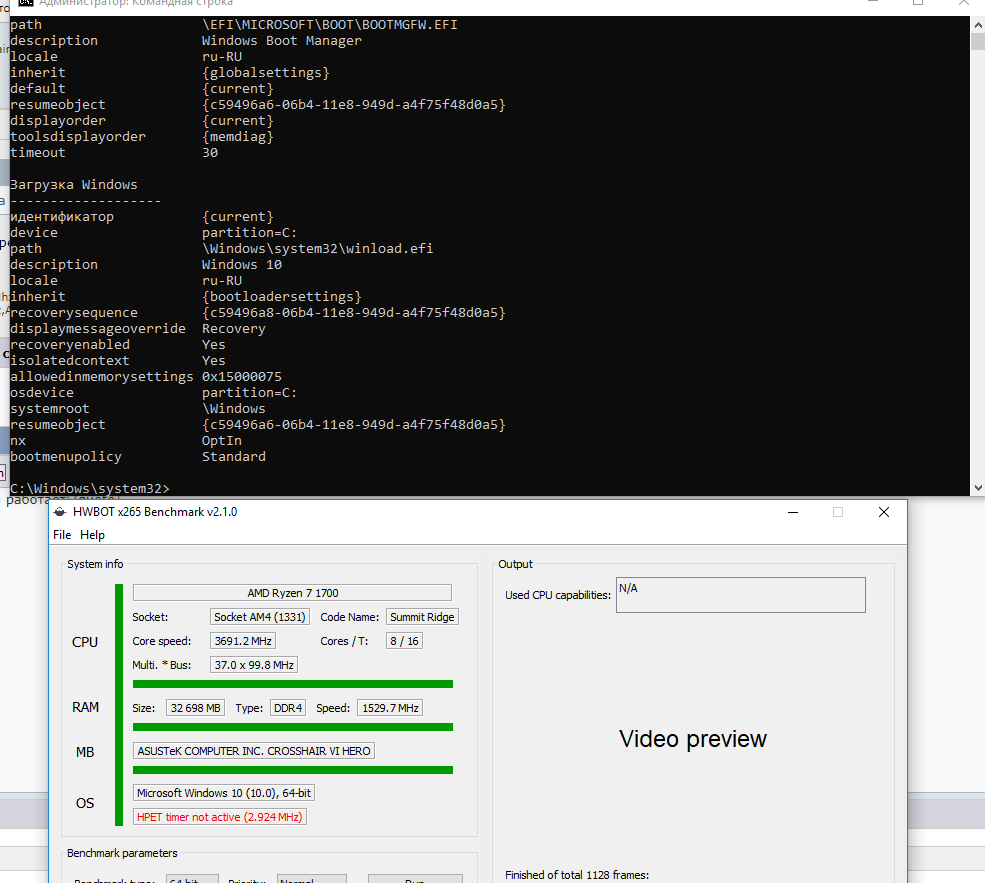
Task: Click the bootmenupolicy Standard value
Action: pos(234,457)
